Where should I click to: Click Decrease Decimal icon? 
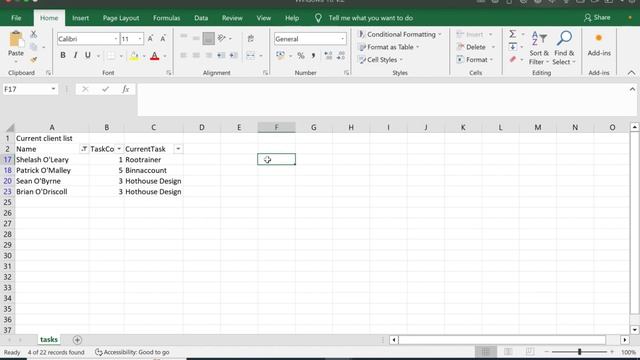(341, 56)
